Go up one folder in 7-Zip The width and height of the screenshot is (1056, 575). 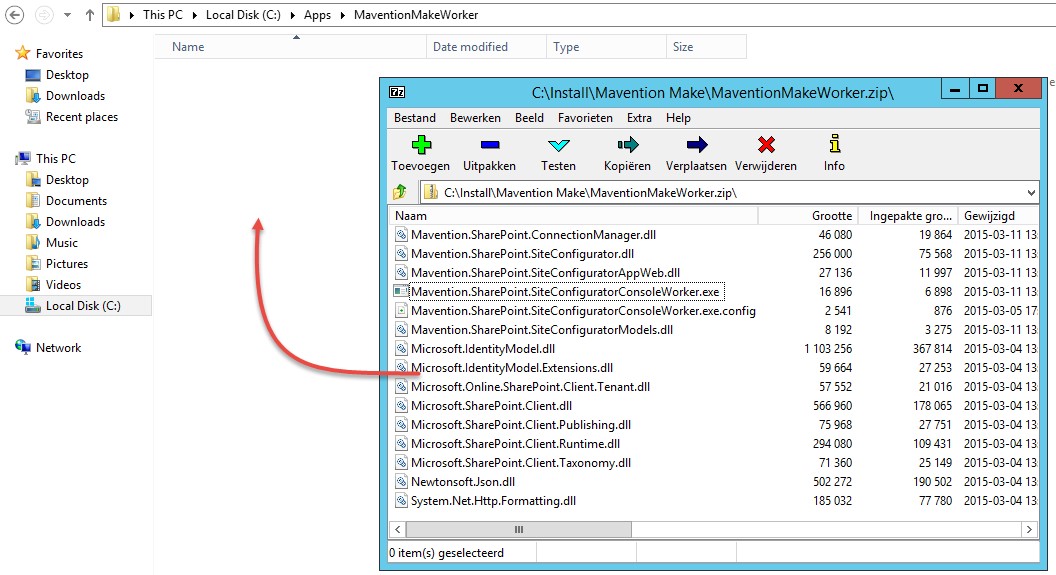tap(400, 192)
